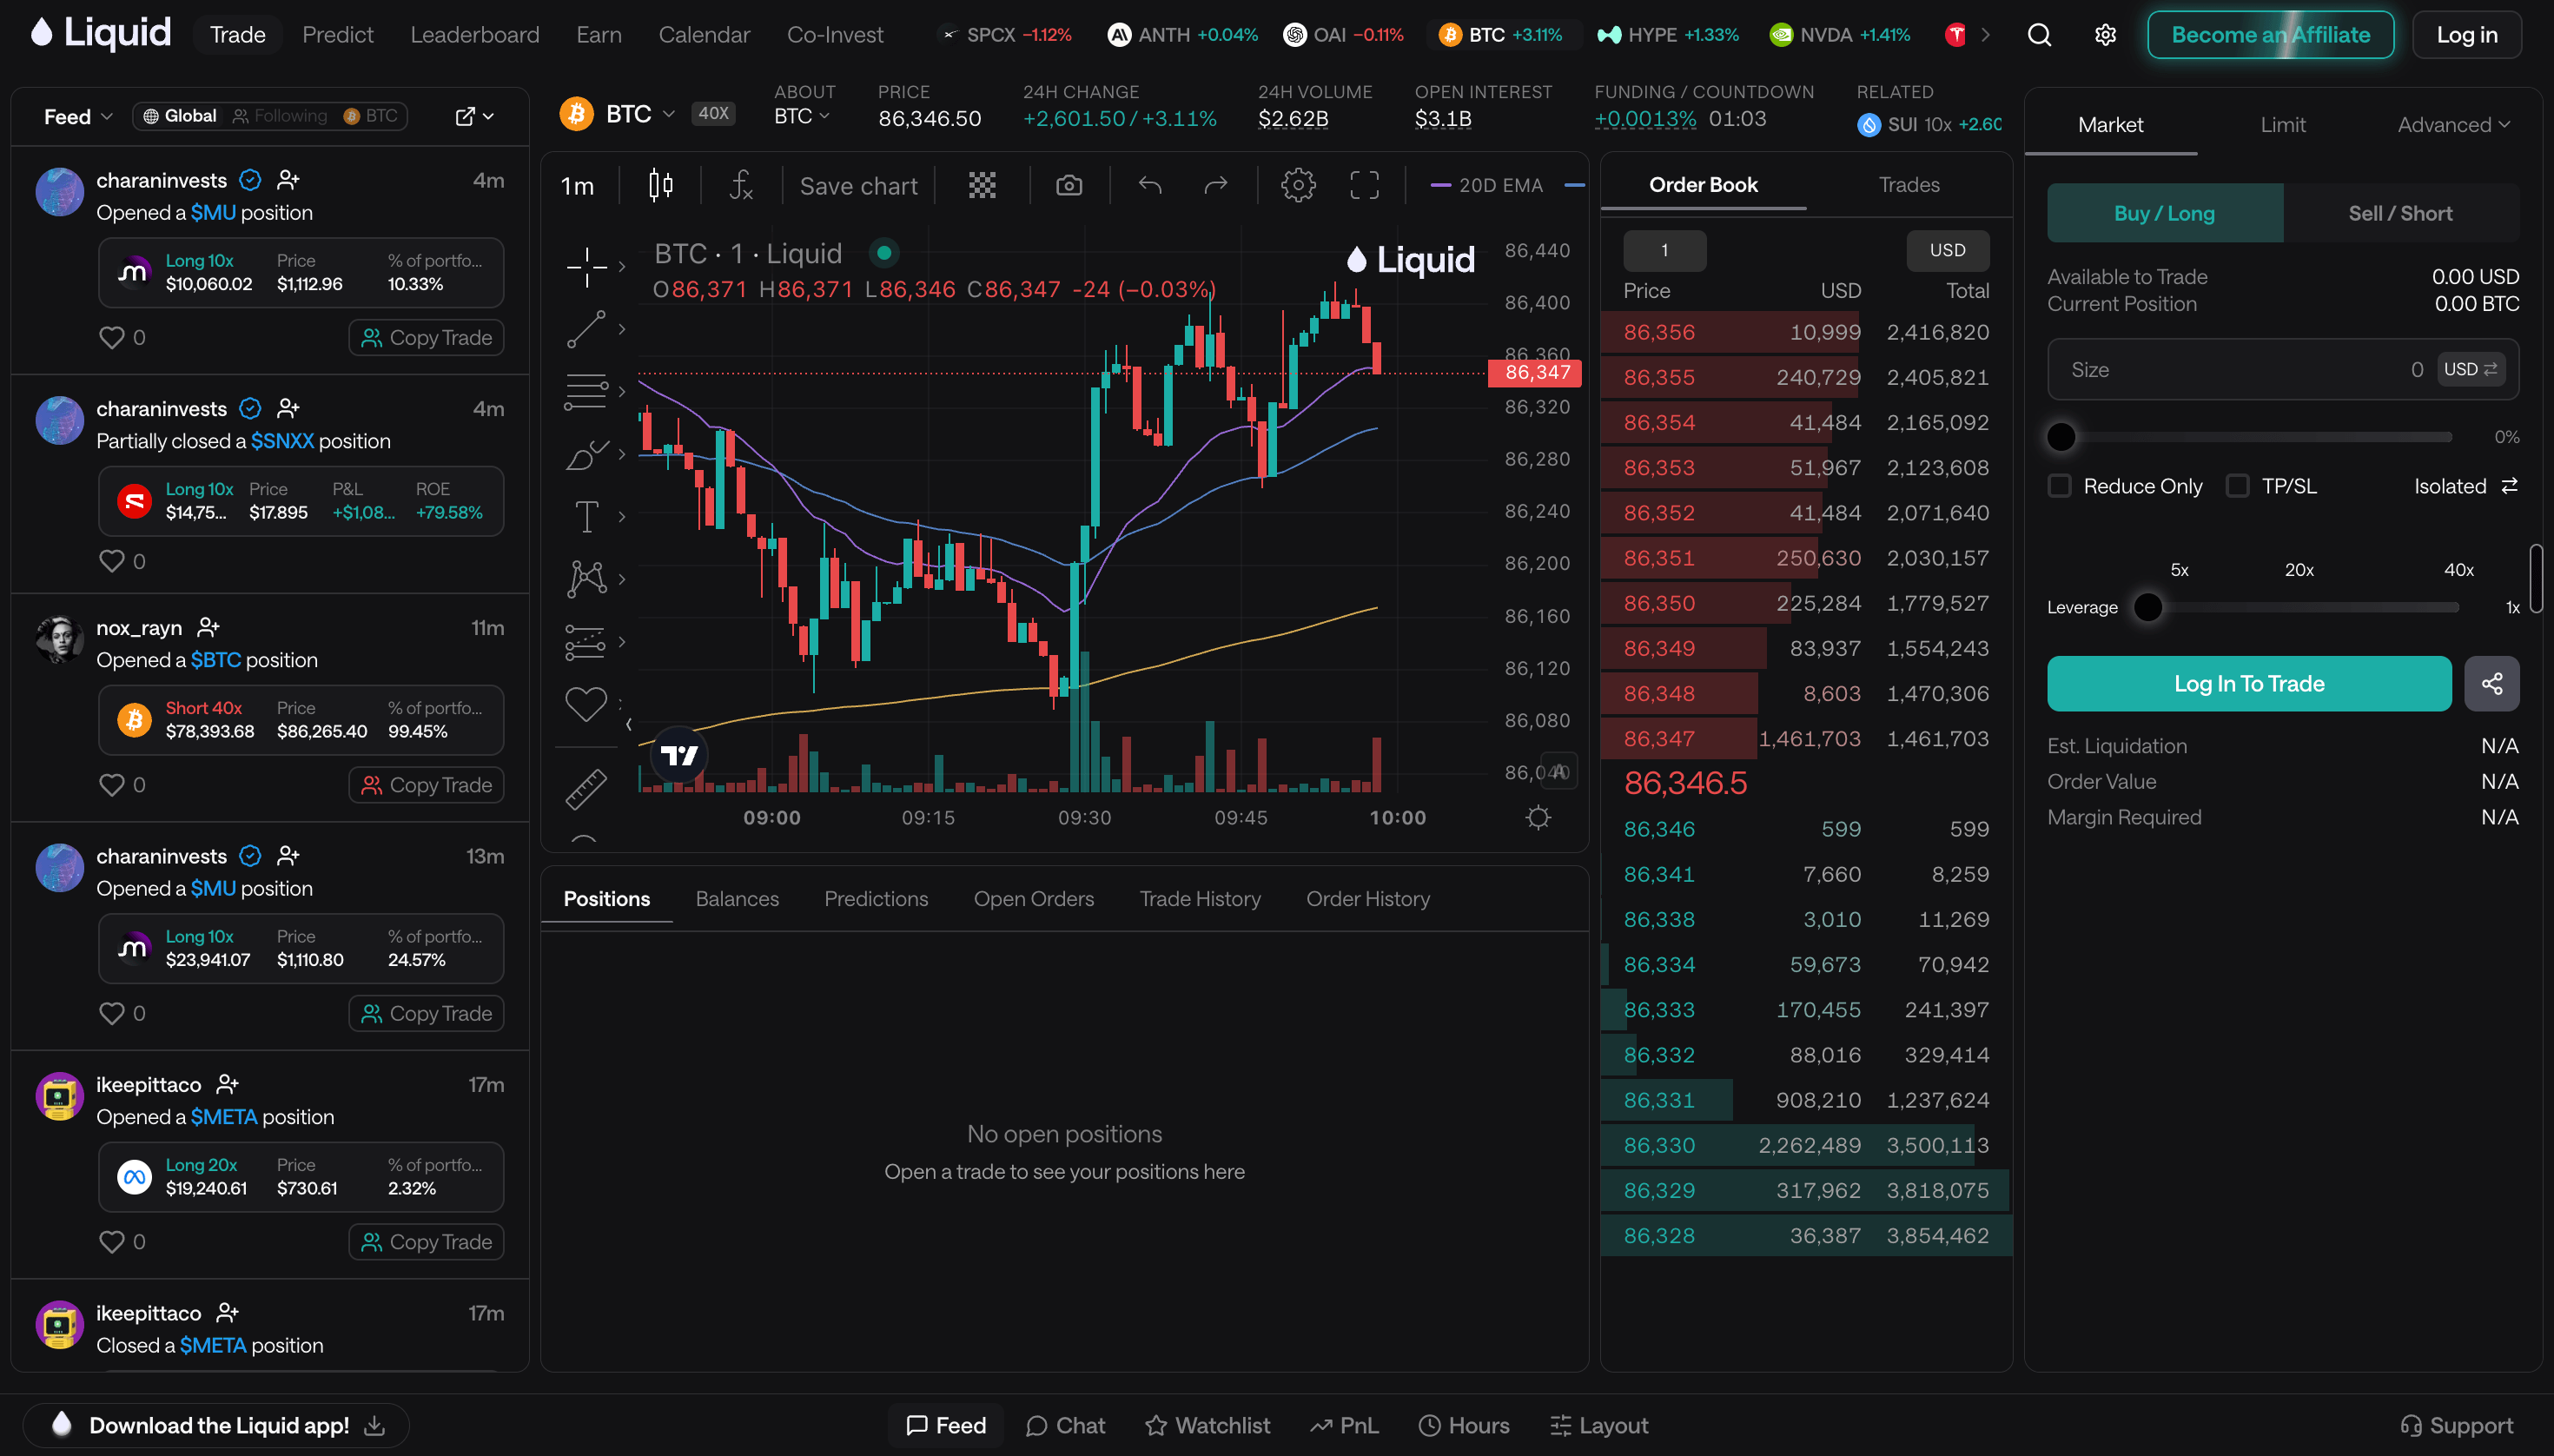Select the text annotation tool
The width and height of the screenshot is (2554, 1456).
click(586, 516)
